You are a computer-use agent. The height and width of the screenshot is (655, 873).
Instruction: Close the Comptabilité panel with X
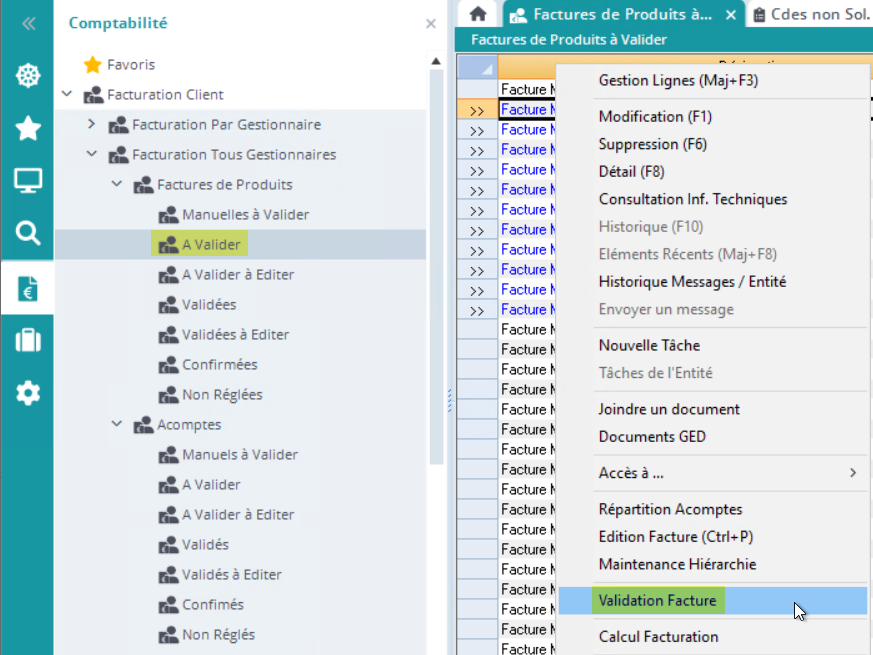pos(431,24)
